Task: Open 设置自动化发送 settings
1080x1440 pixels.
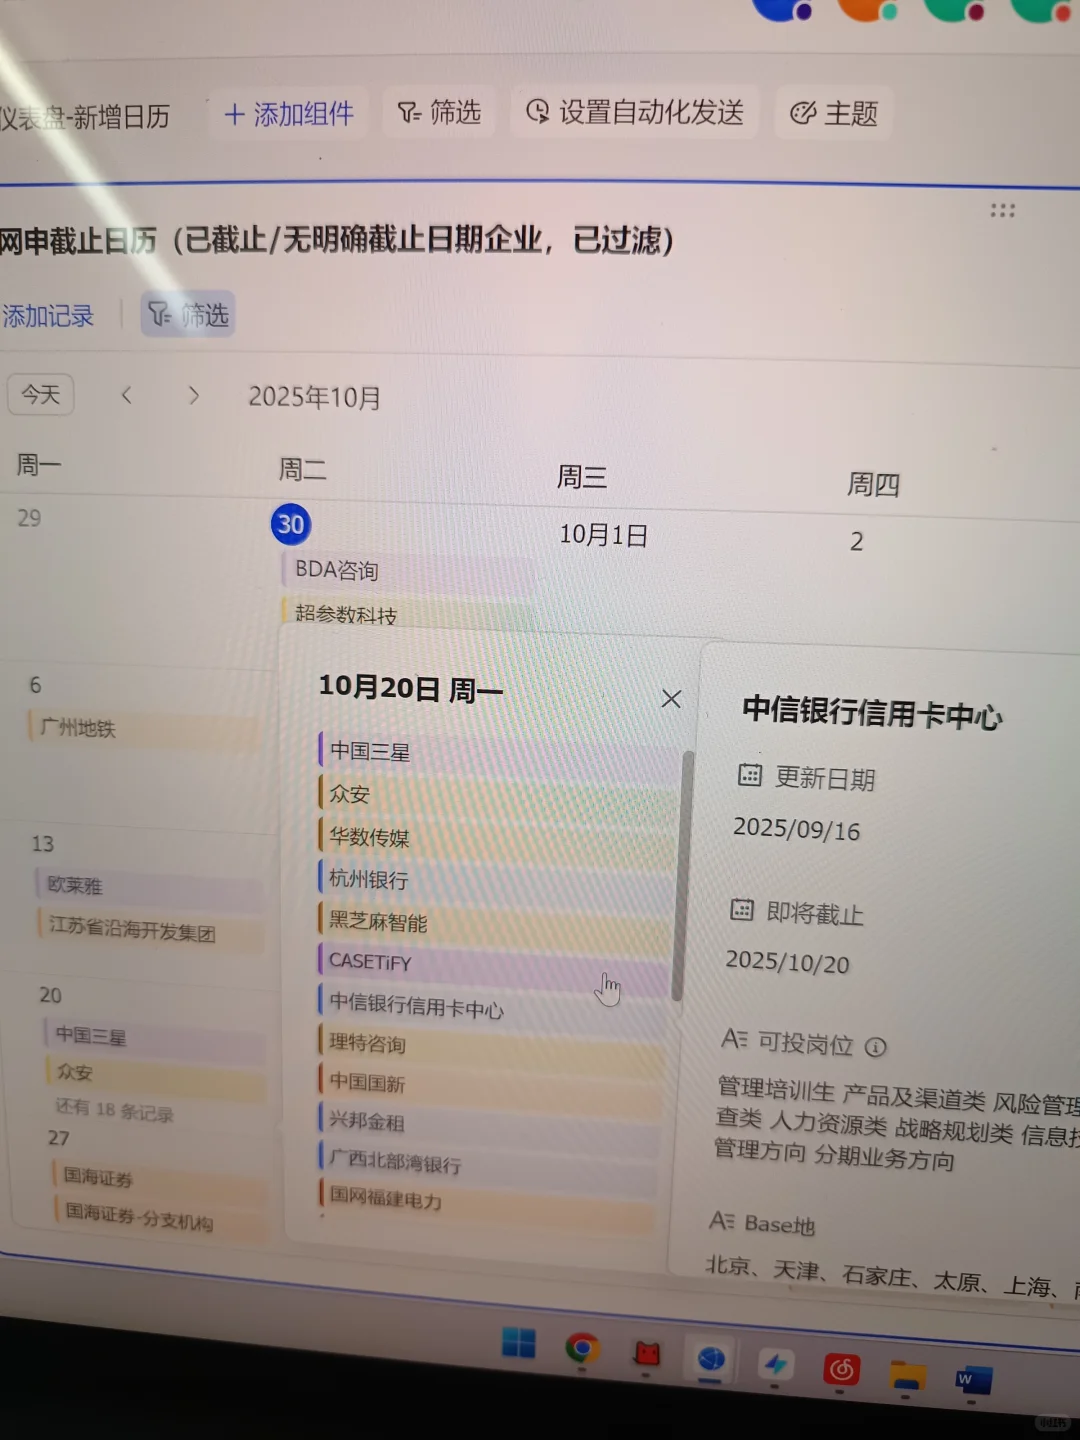Action: tap(635, 111)
